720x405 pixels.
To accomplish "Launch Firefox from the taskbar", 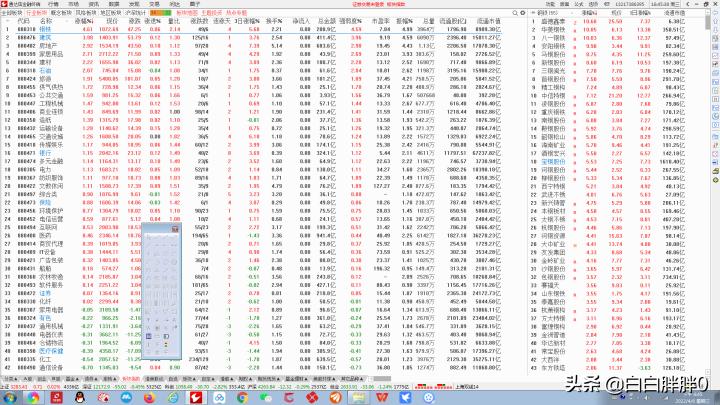I will coord(149,398).
